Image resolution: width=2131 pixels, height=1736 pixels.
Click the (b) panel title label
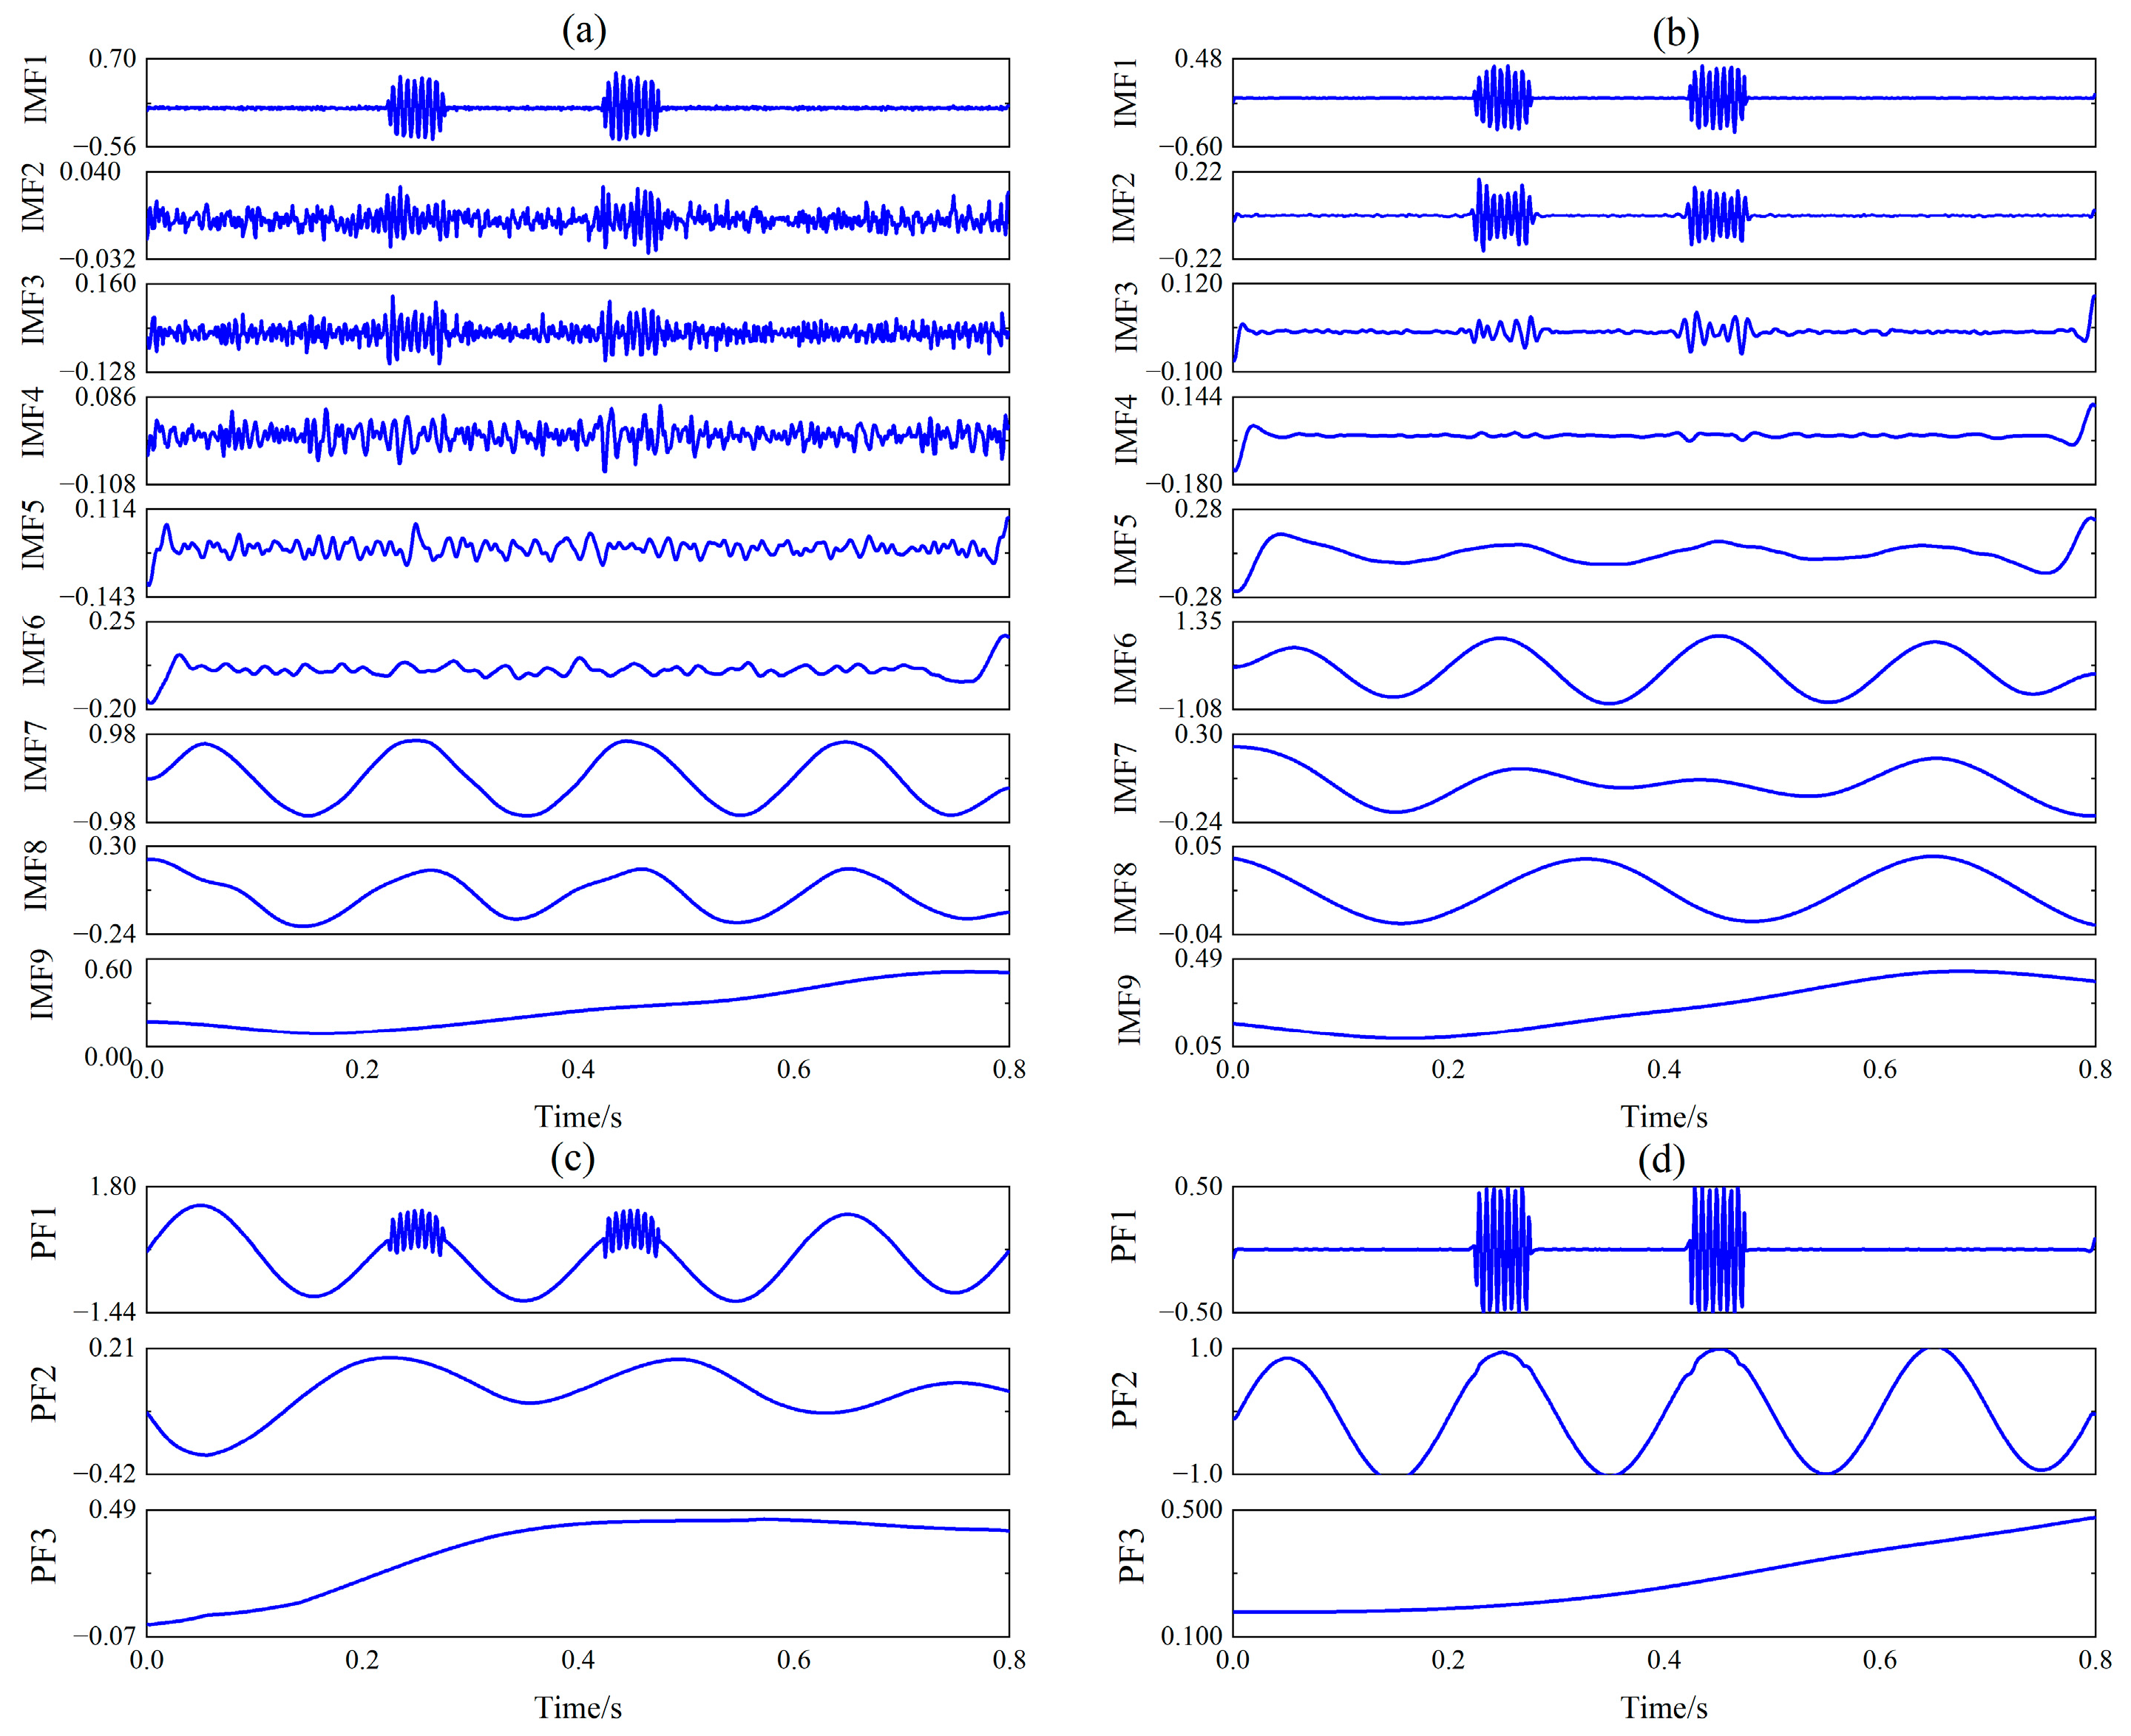[x=1675, y=33]
